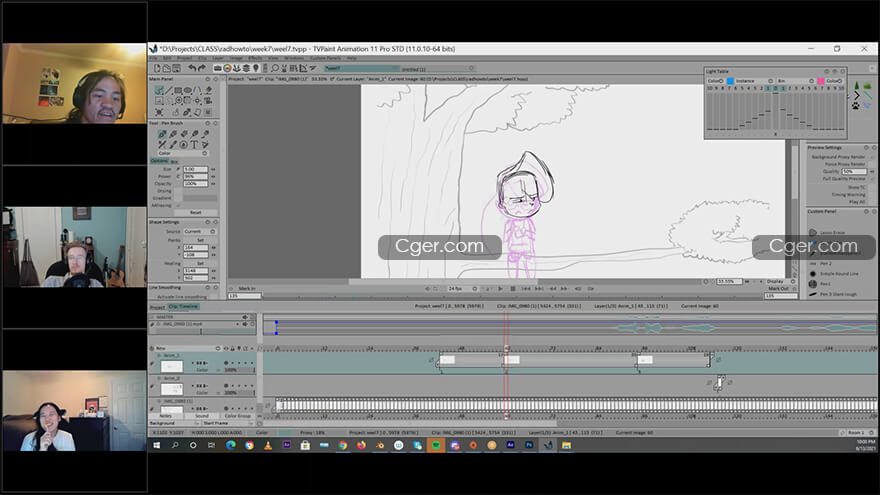This screenshot has width=880, height=495.
Task: Toggle the eye icon in the layer header
Action: [x=226, y=349]
